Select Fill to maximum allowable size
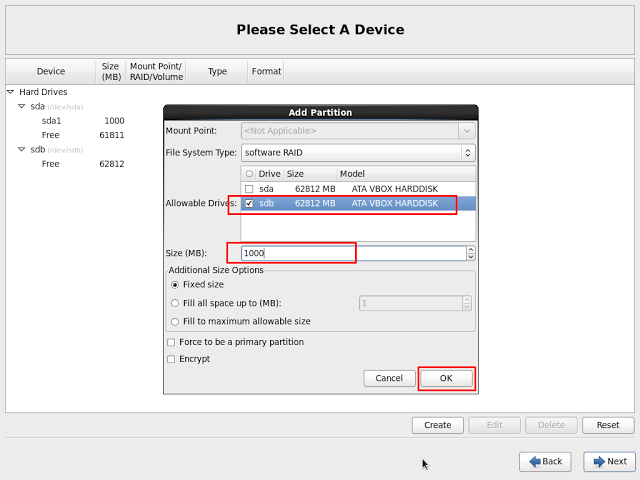 (x=175, y=321)
